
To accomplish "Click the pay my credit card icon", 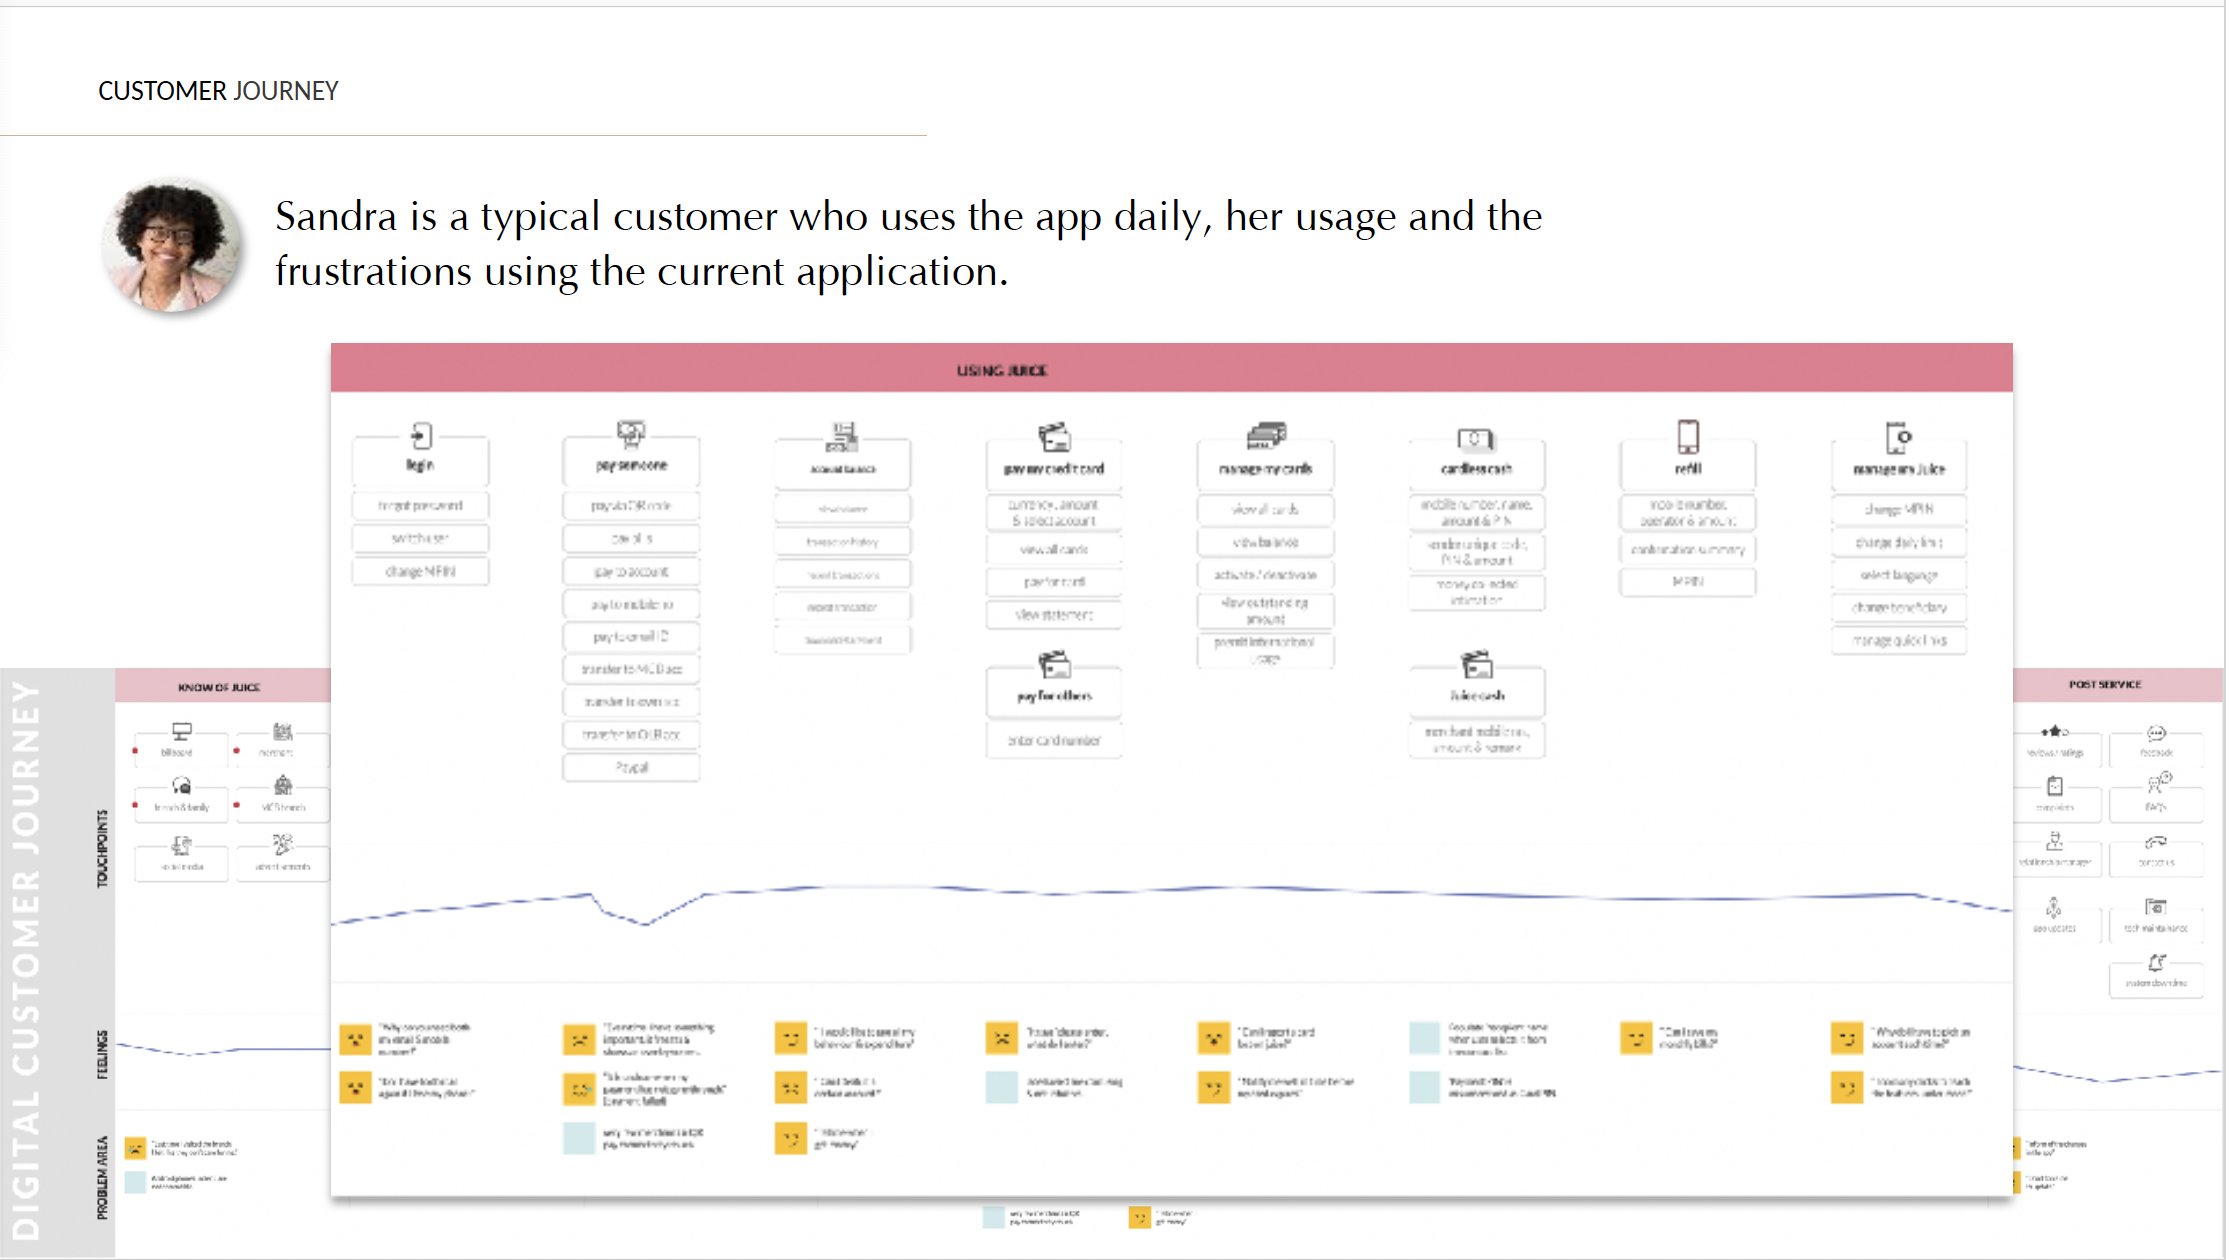I will pyautogui.click(x=1054, y=437).
